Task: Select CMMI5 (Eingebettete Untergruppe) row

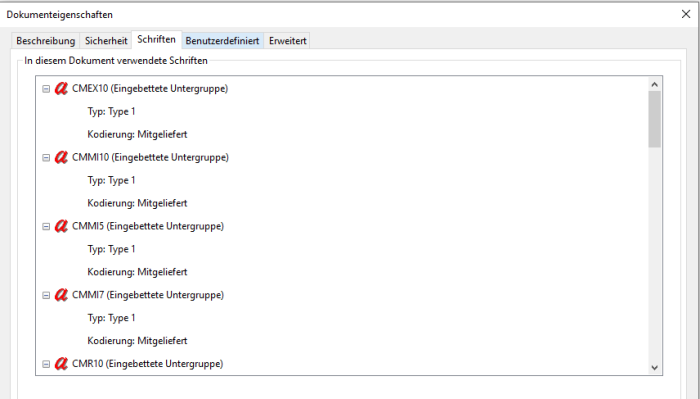Action: click(148, 226)
